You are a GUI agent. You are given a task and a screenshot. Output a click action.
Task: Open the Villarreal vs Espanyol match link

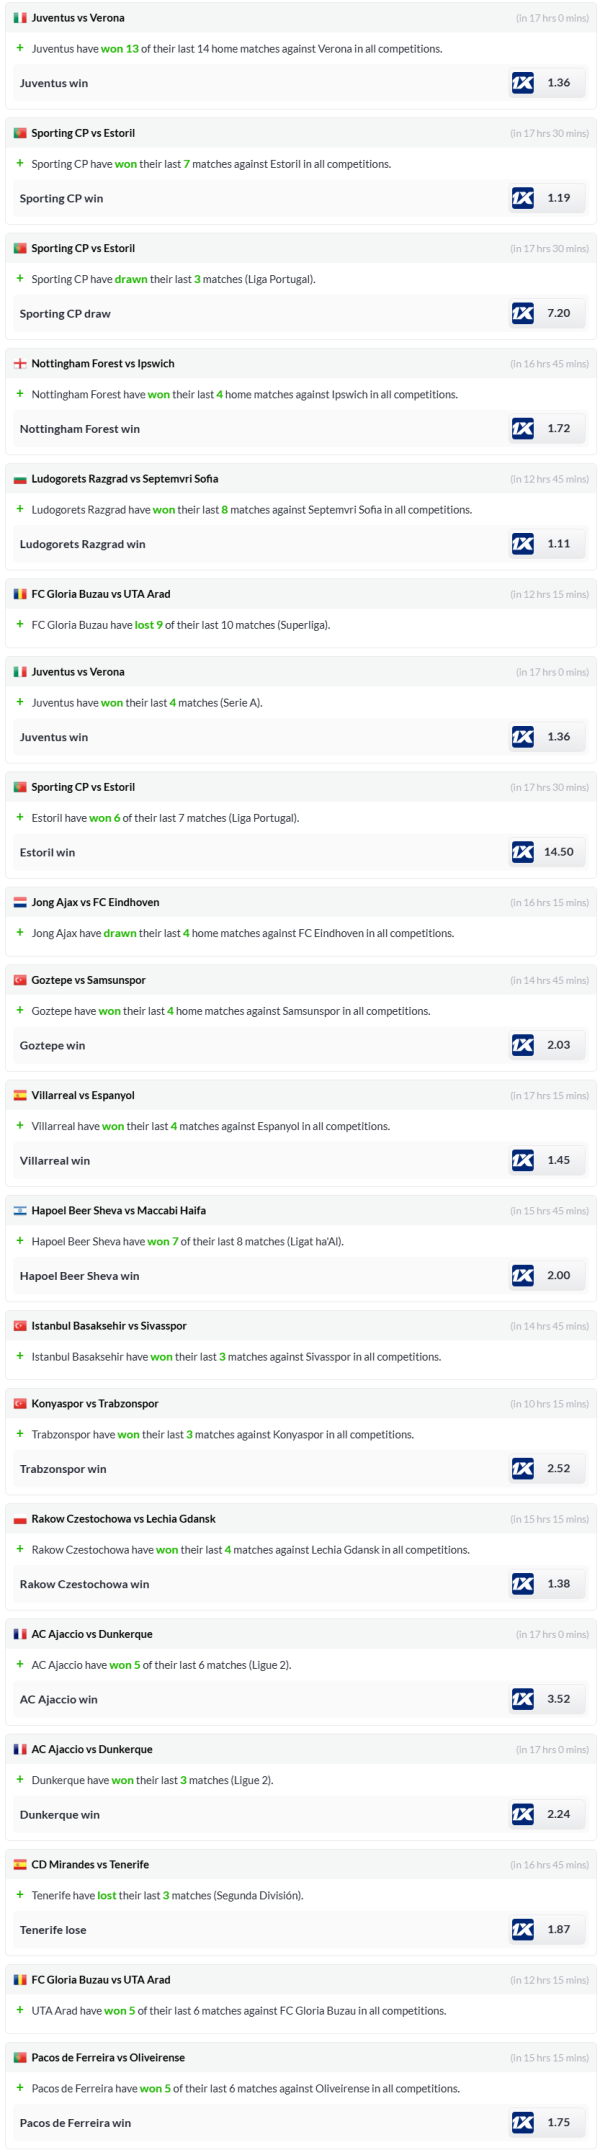[x=83, y=1095]
